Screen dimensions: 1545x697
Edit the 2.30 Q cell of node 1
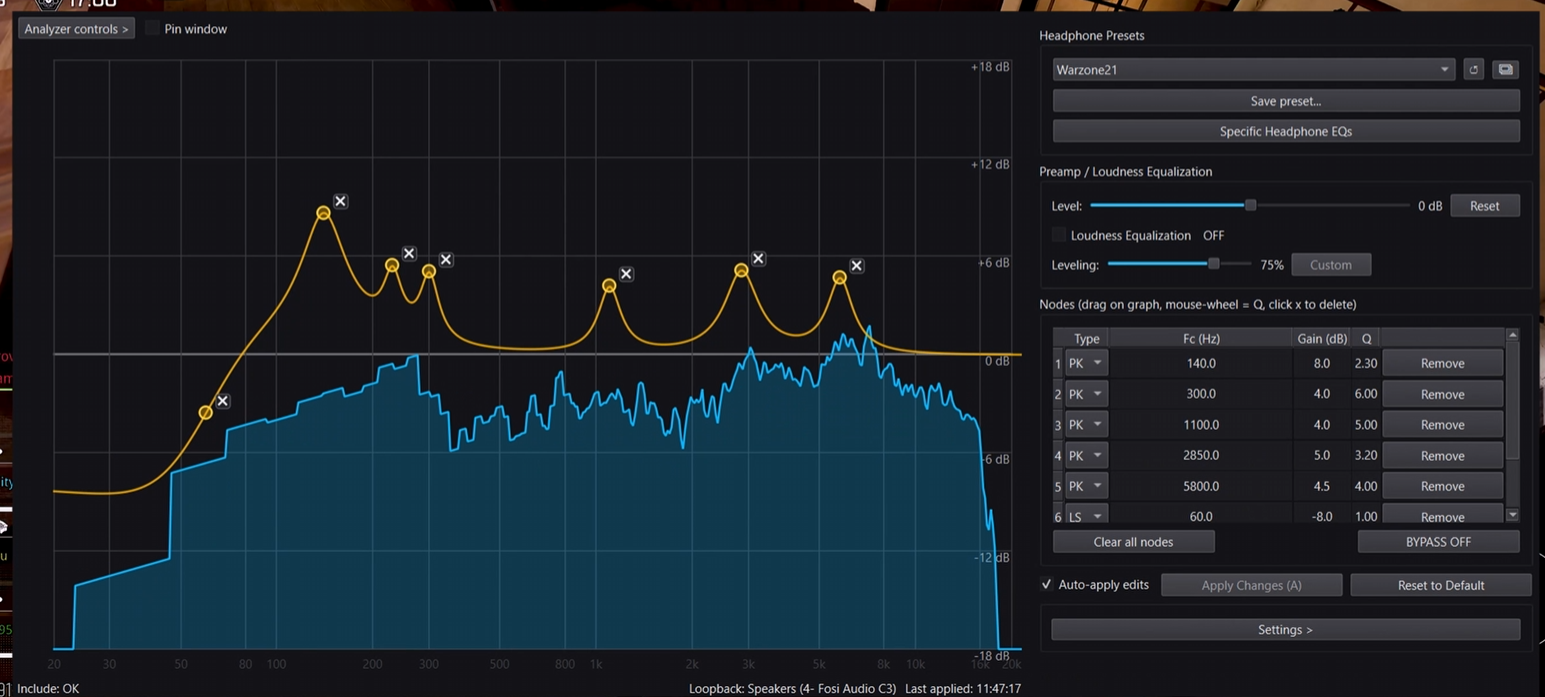[1365, 363]
